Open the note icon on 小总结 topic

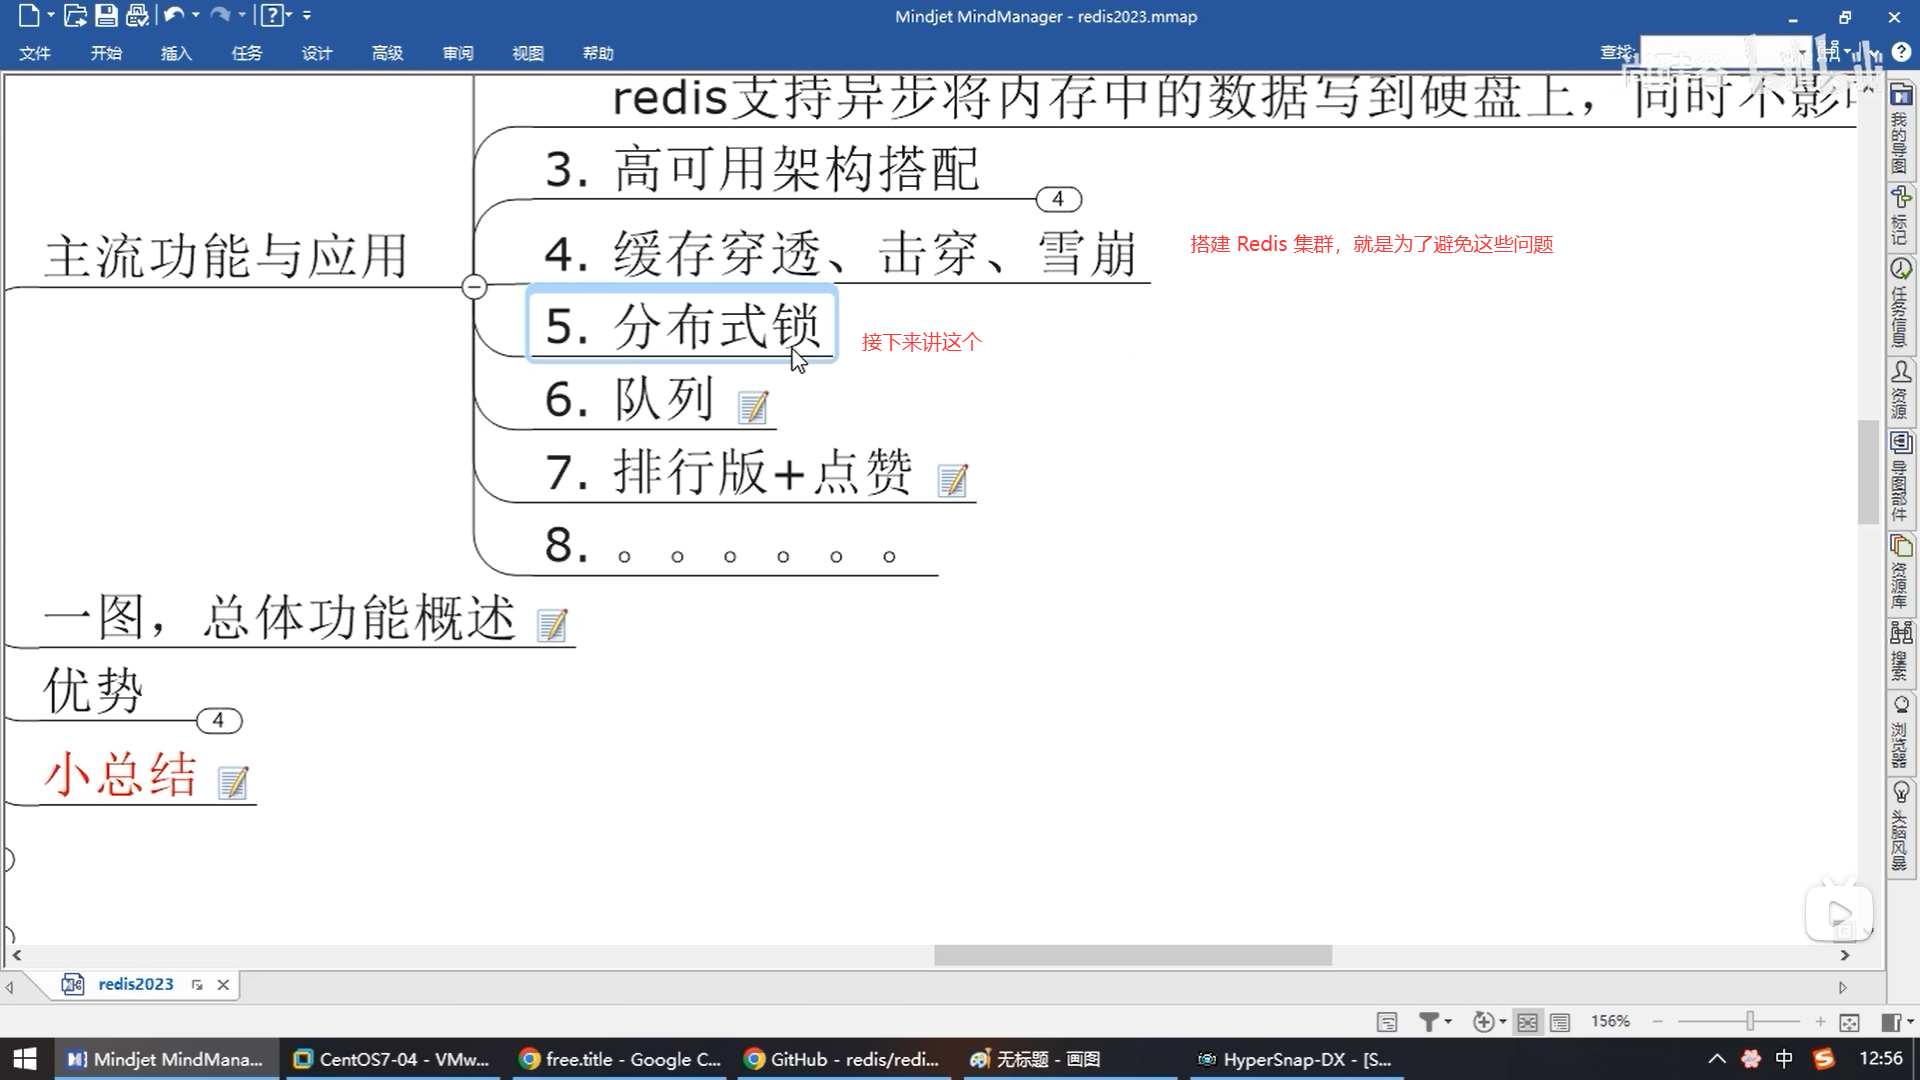[233, 782]
